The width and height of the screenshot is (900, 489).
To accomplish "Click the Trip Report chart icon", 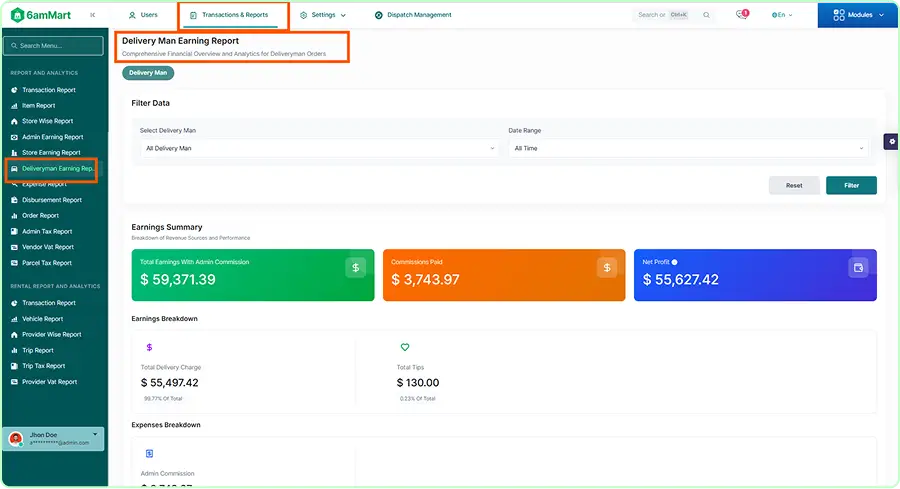I will click(x=14, y=351).
